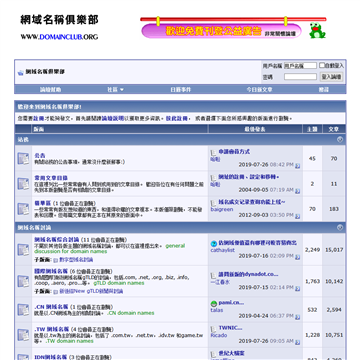
Task: Open the 公告 forum
Action: click(40, 156)
